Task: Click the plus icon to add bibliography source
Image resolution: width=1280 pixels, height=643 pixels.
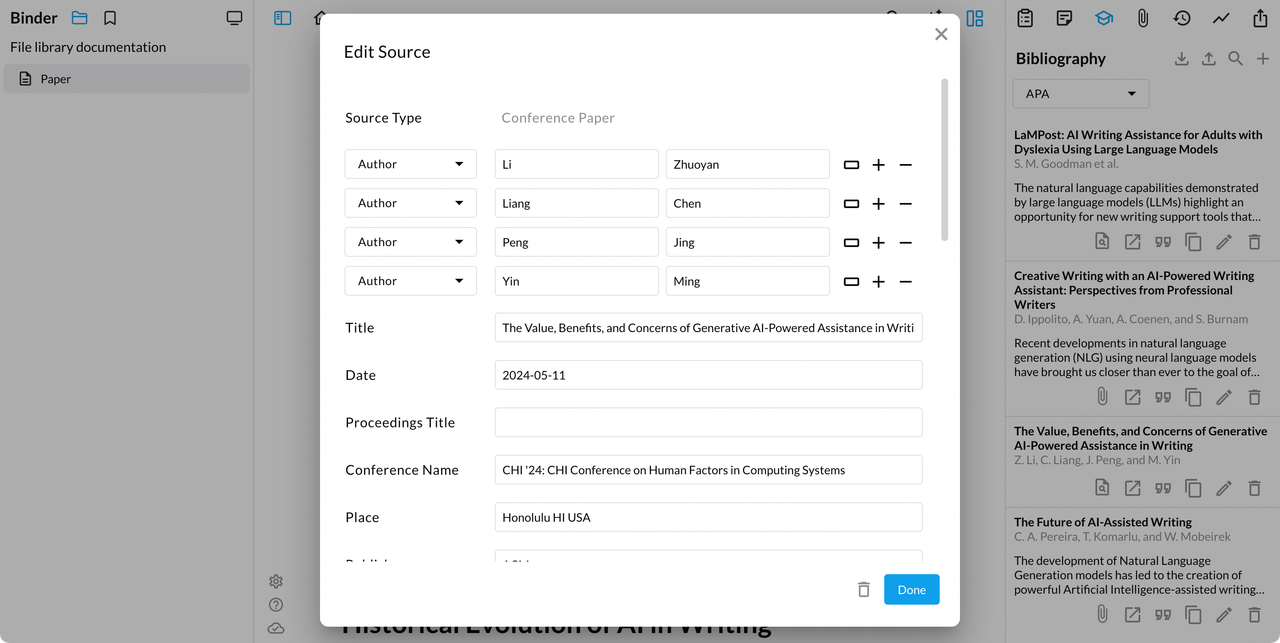Action: pyautogui.click(x=1262, y=59)
